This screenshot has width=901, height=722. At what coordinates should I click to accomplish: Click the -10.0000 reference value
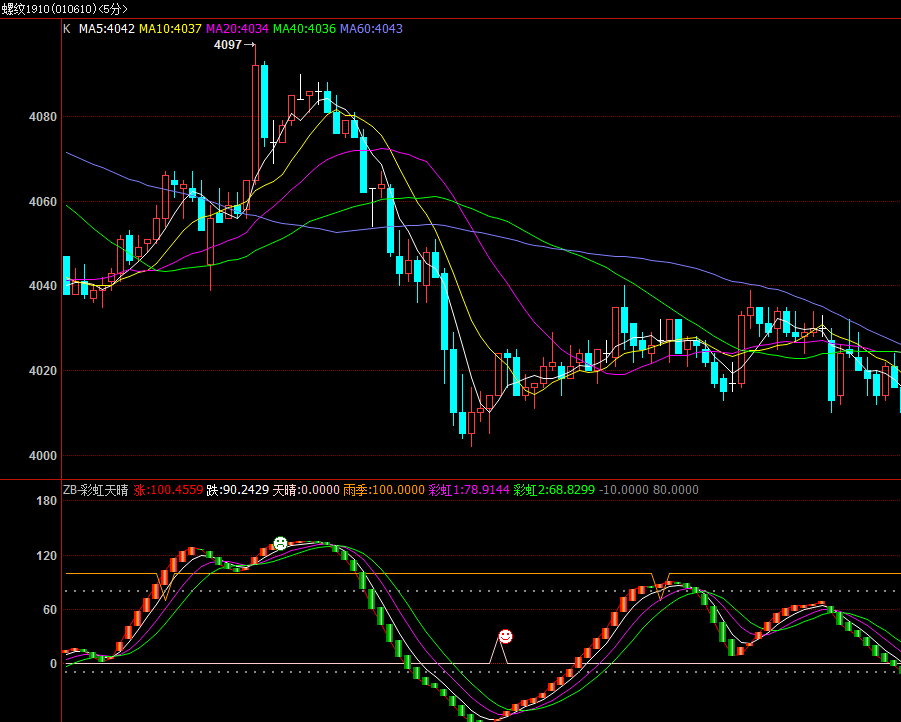click(x=623, y=490)
